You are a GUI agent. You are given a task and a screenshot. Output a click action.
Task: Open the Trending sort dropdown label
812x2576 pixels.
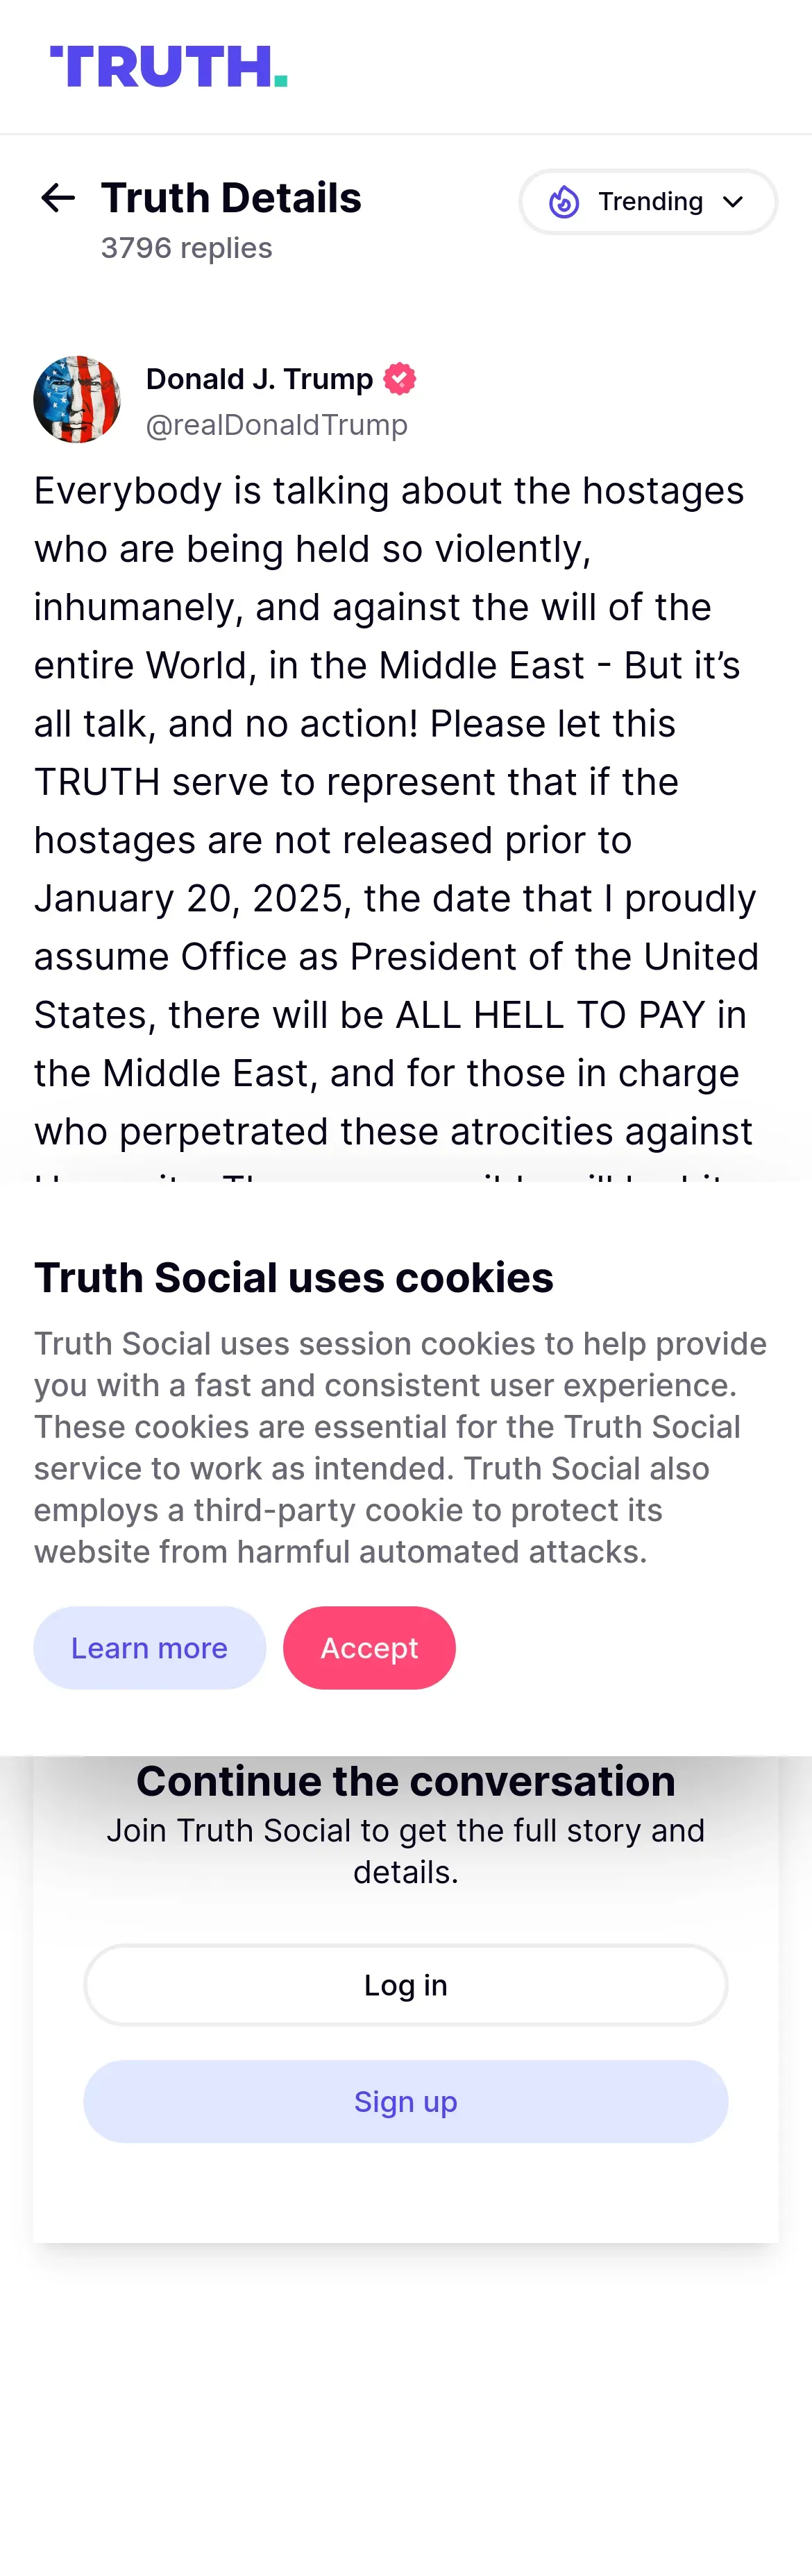click(650, 202)
